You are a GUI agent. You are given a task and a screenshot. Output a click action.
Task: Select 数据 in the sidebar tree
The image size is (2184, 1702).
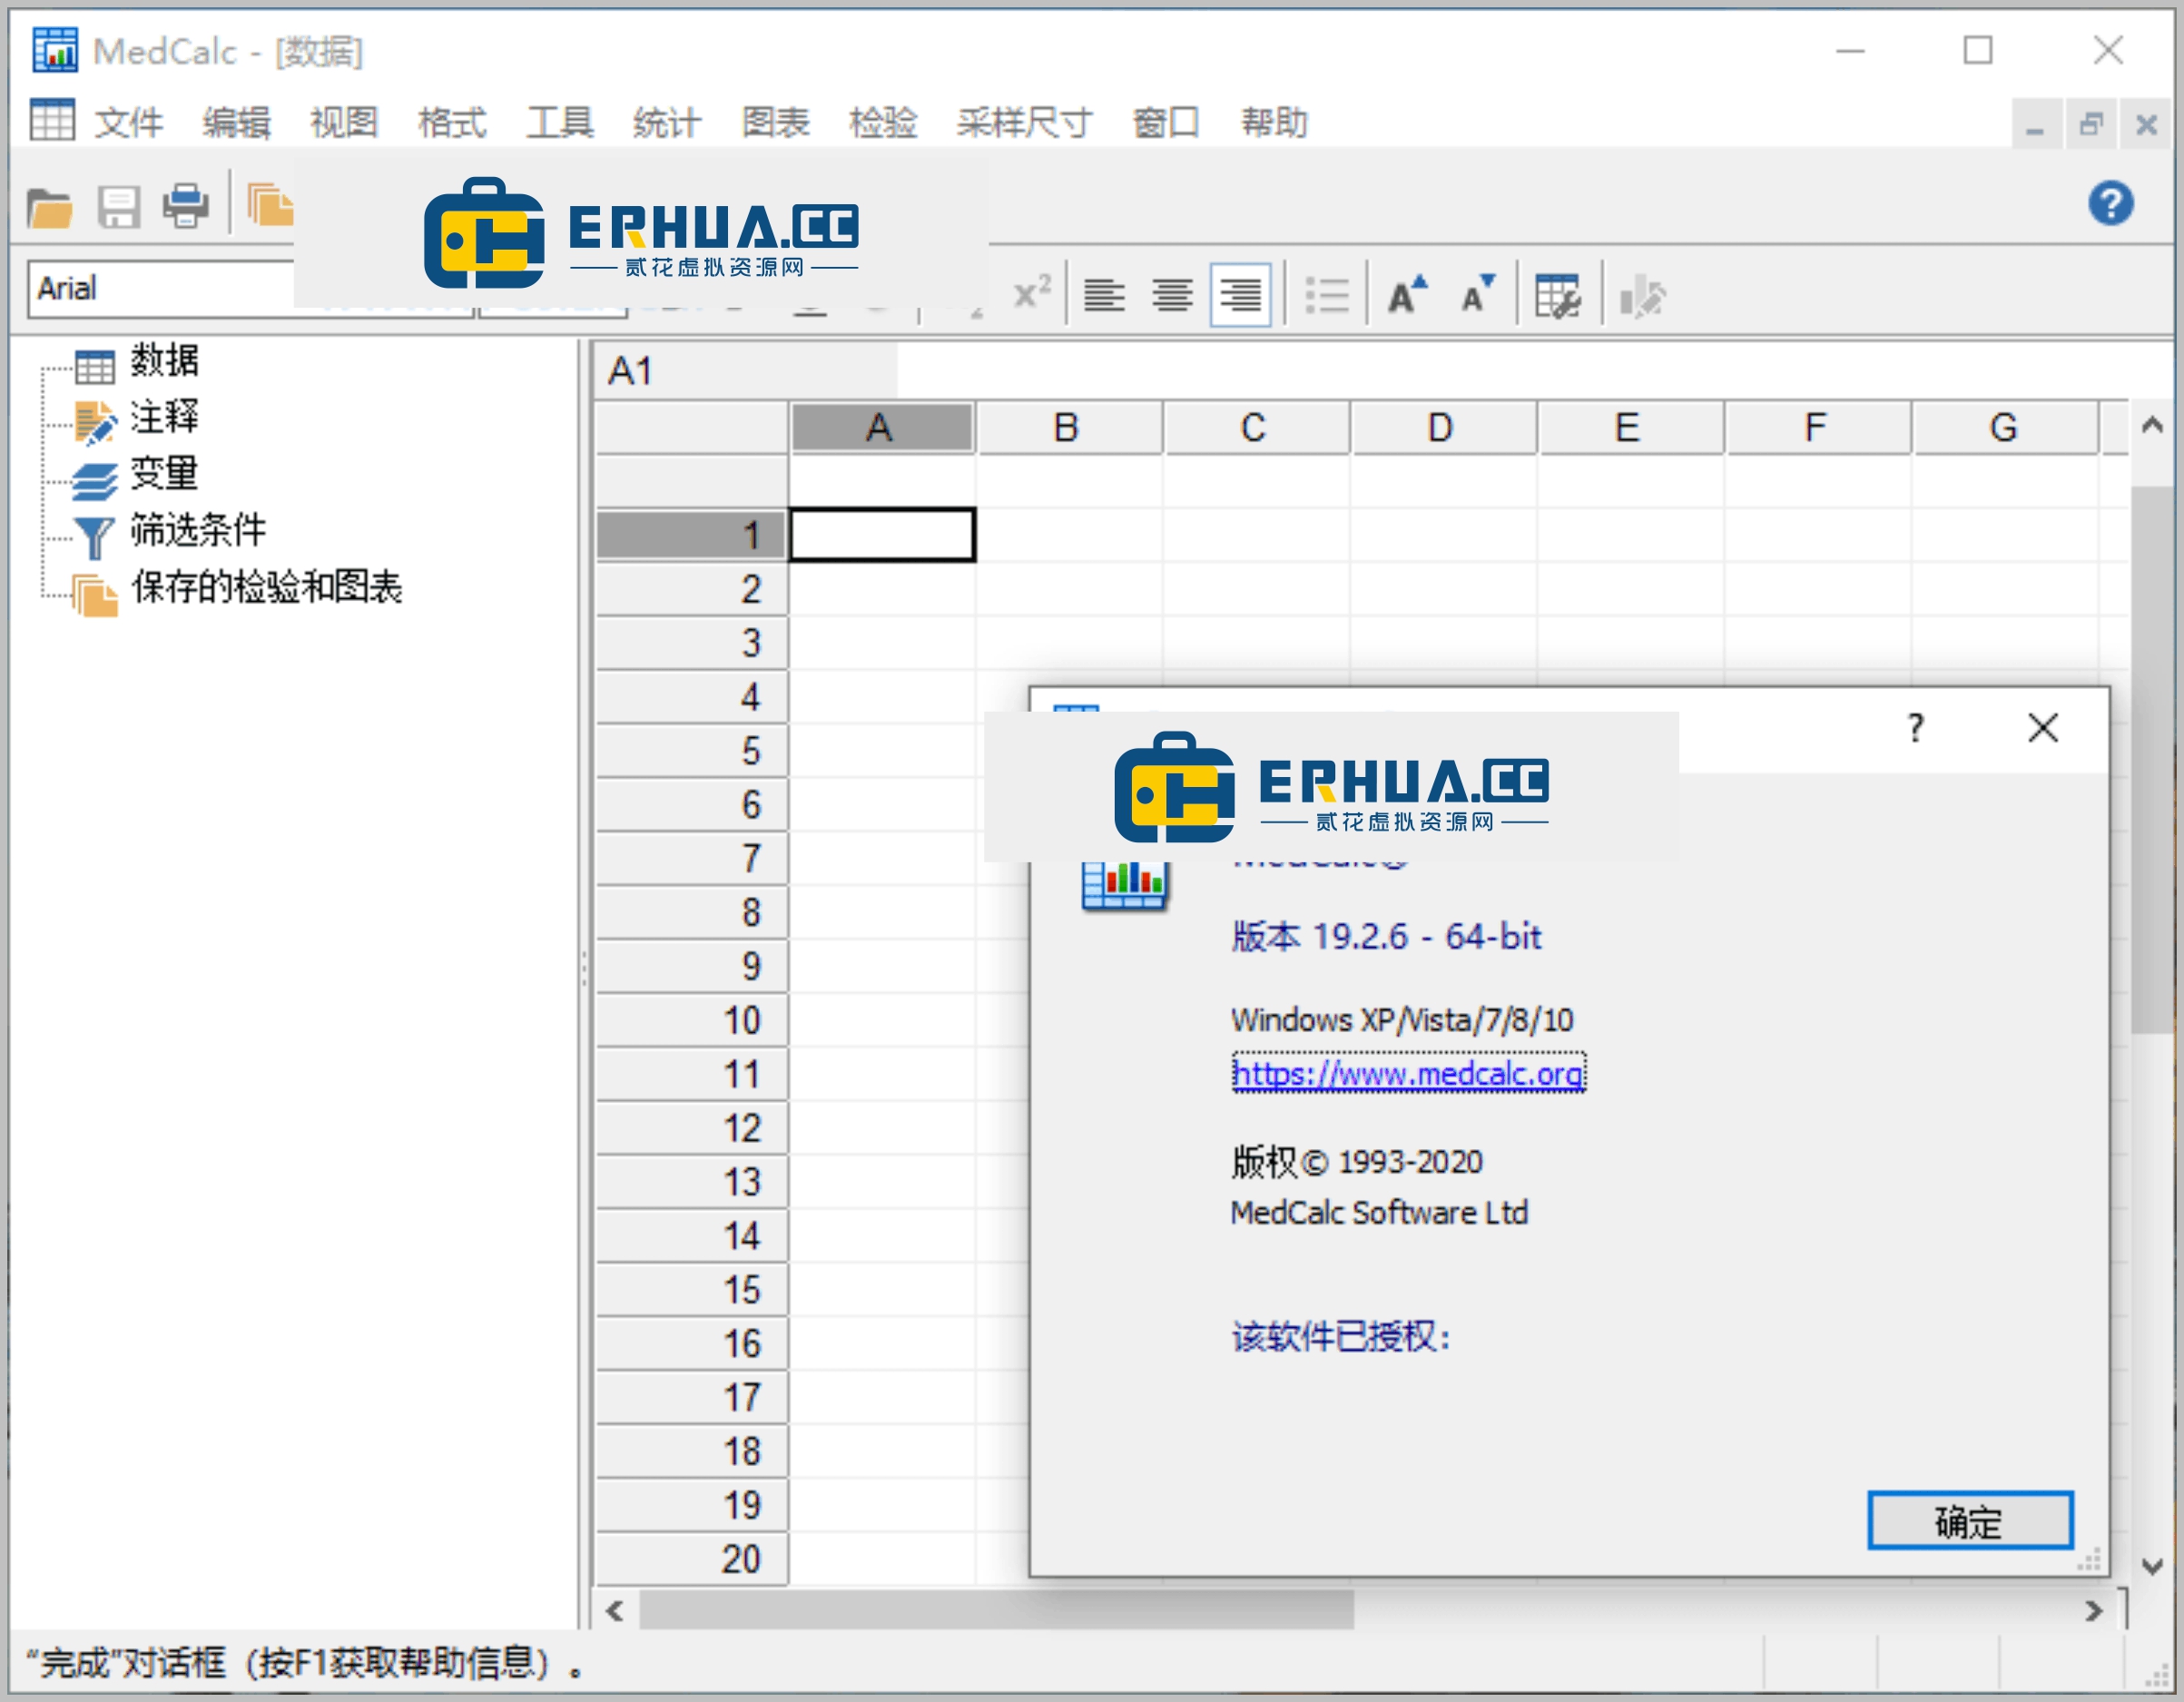(164, 361)
